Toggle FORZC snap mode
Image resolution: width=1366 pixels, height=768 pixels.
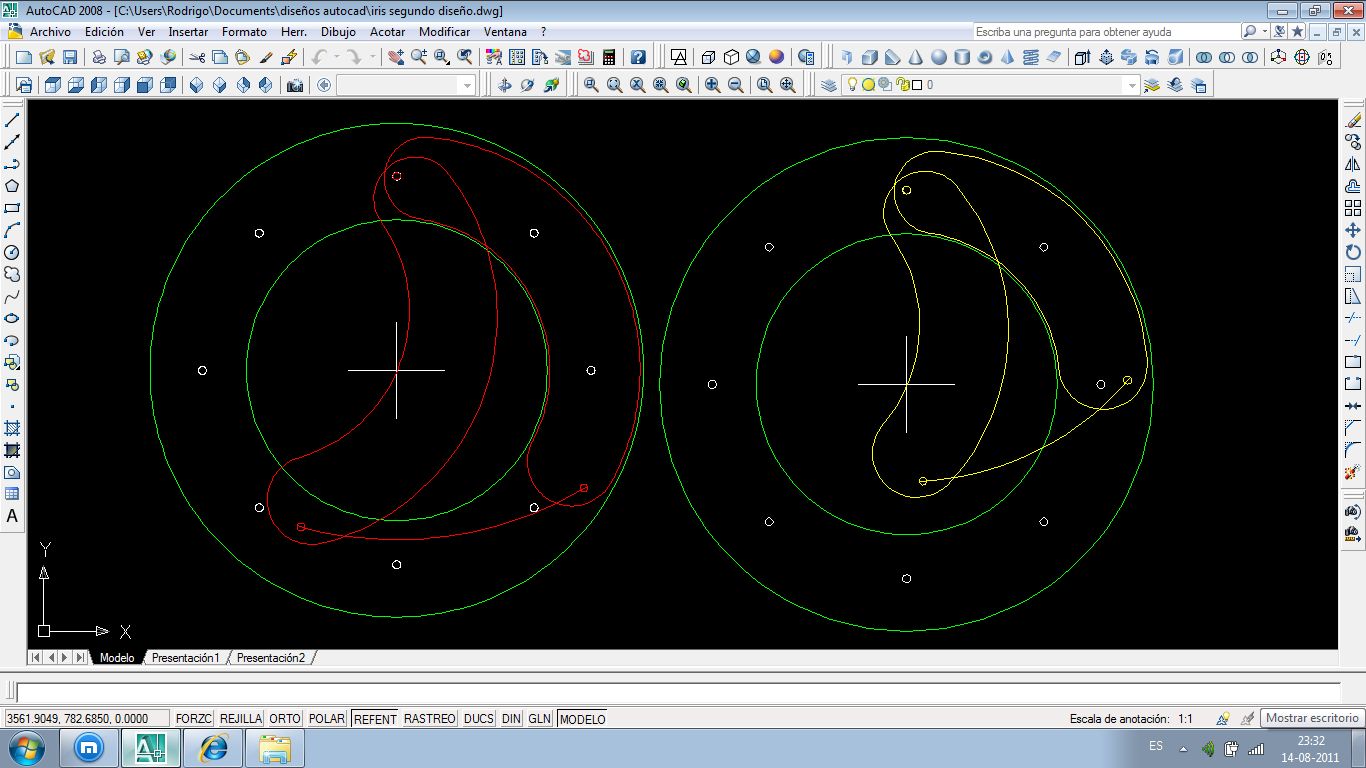pyautogui.click(x=194, y=718)
